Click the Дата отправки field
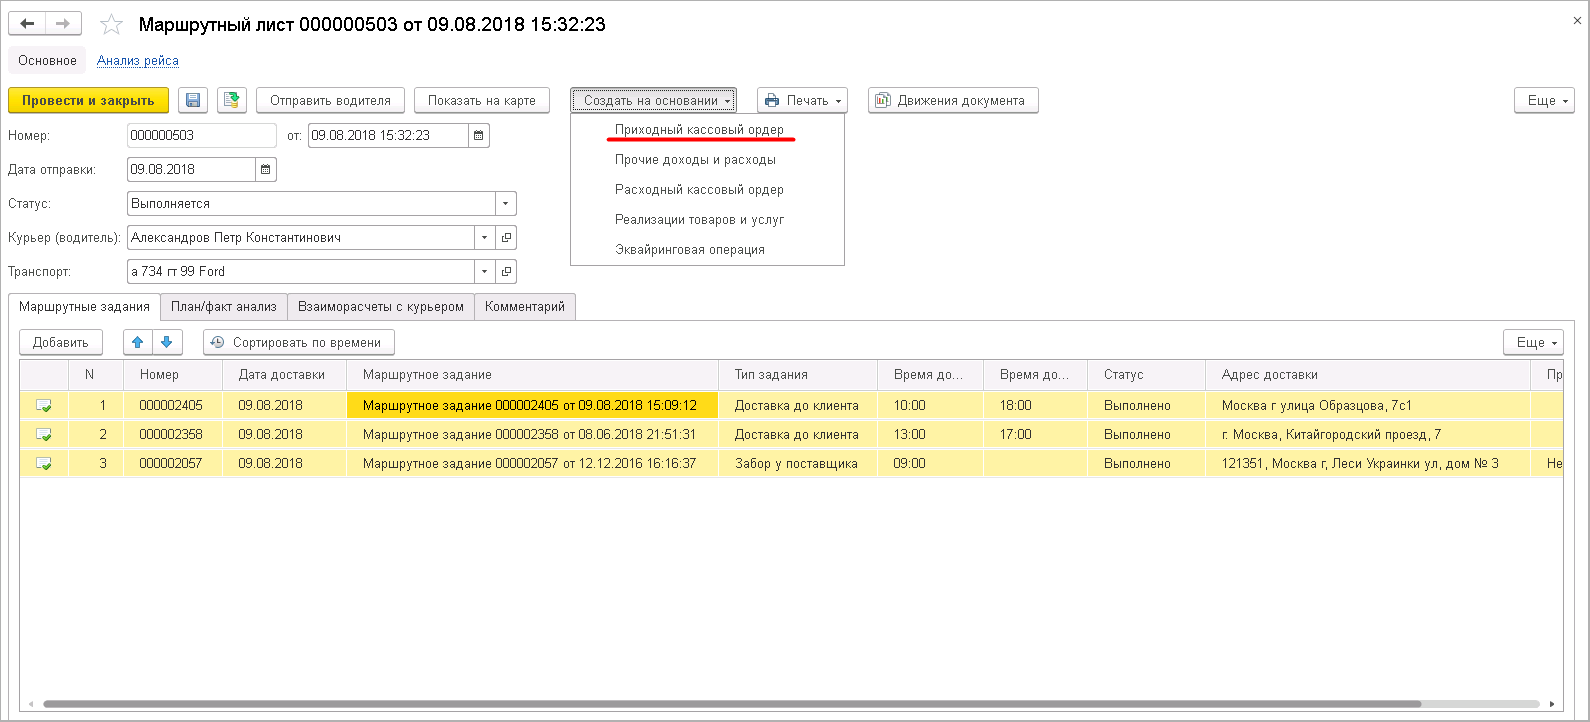This screenshot has width=1590, height=722. click(x=191, y=169)
